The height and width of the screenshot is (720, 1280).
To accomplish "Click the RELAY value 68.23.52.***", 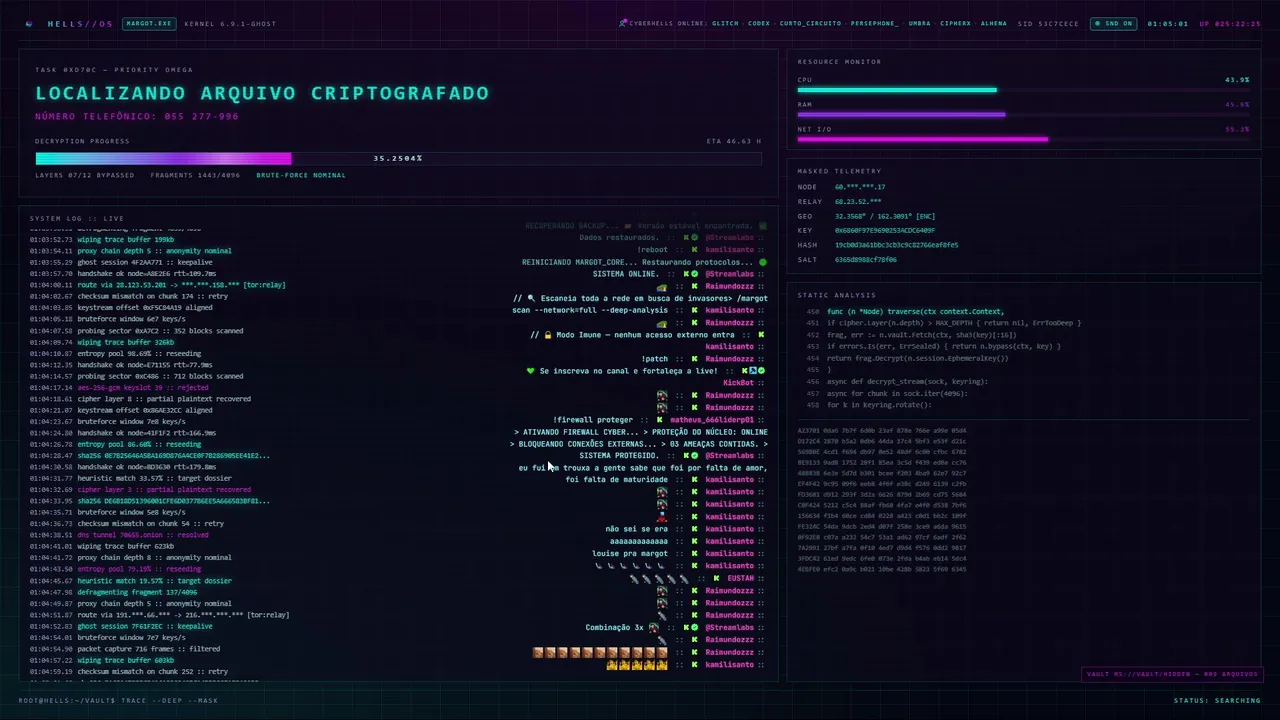I will coord(858,202).
